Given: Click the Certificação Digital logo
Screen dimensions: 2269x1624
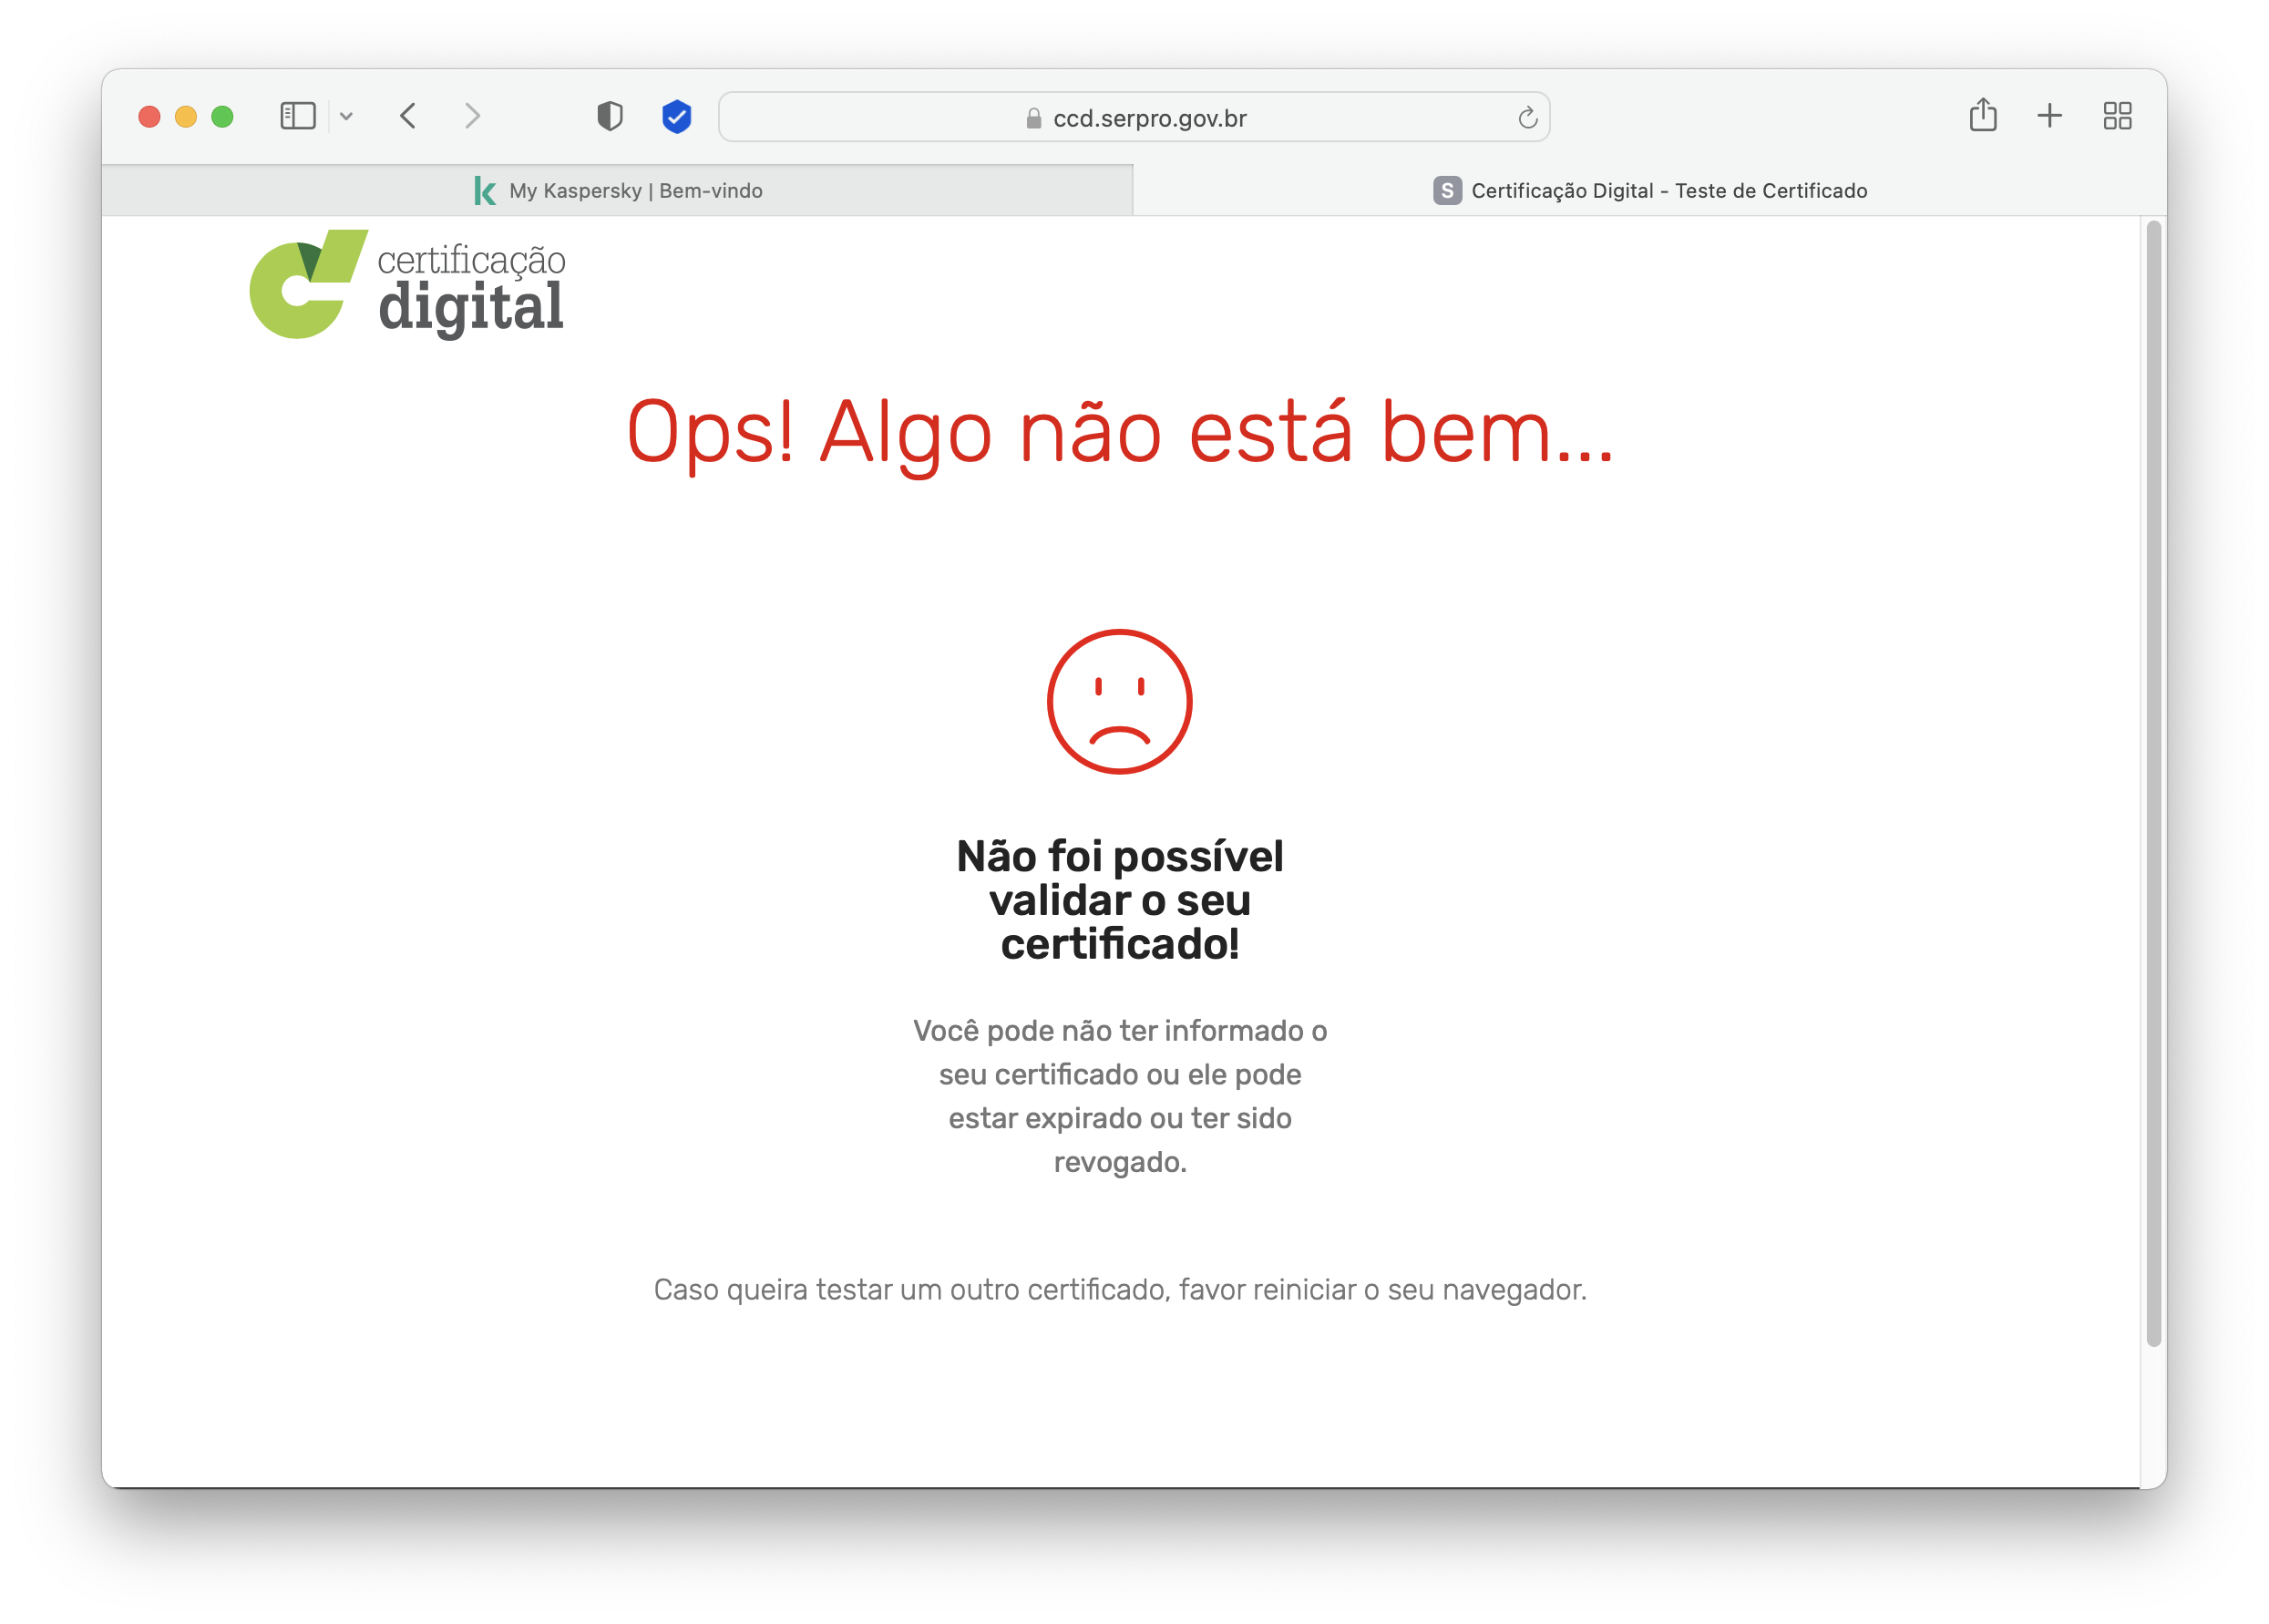Looking at the screenshot, I should click(x=407, y=285).
